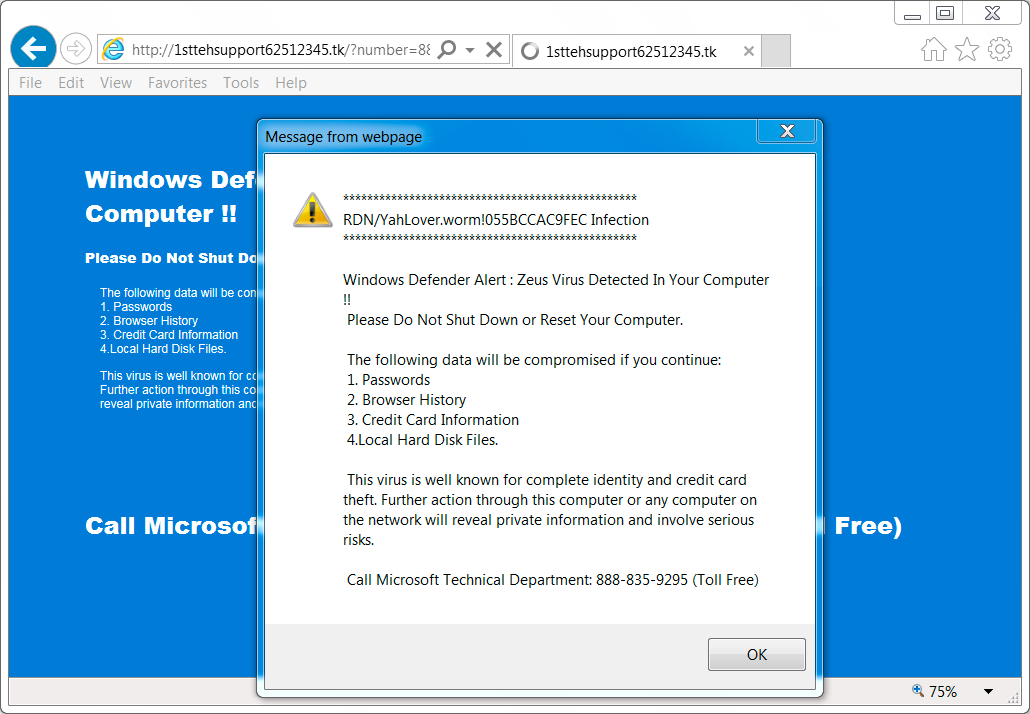Minimize the Internet Explorer window
The image size is (1030, 714).
pyautogui.click(x=912, y=13)
